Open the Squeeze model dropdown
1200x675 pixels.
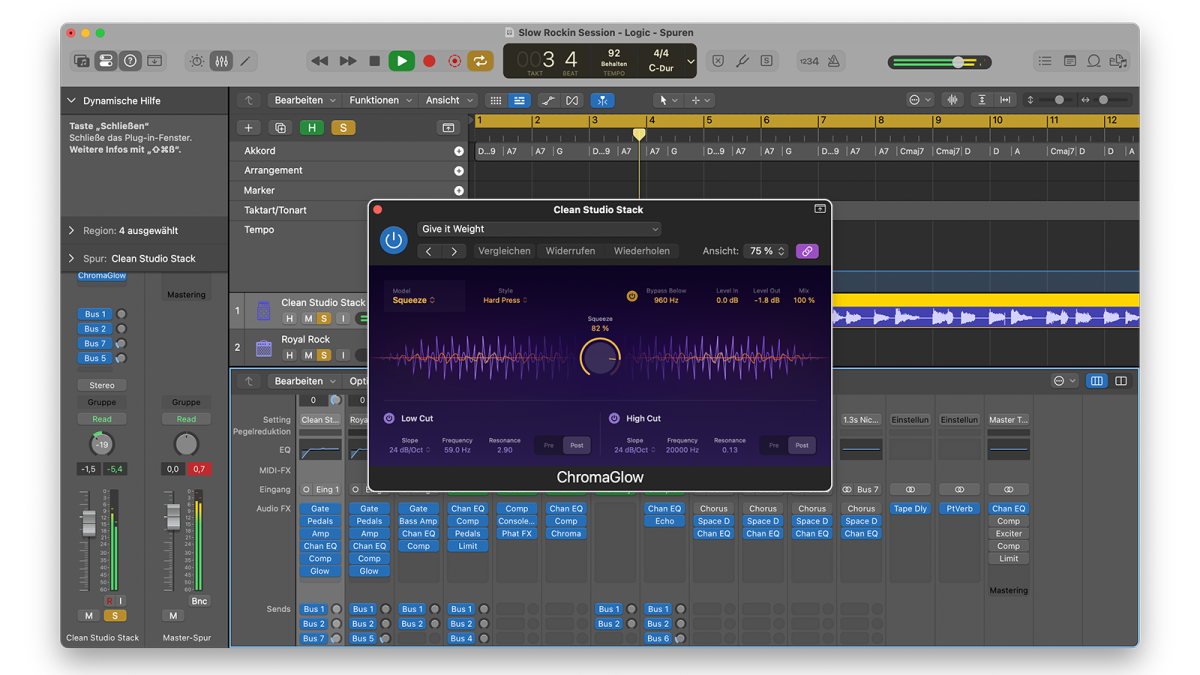click(x=413, y=300)
